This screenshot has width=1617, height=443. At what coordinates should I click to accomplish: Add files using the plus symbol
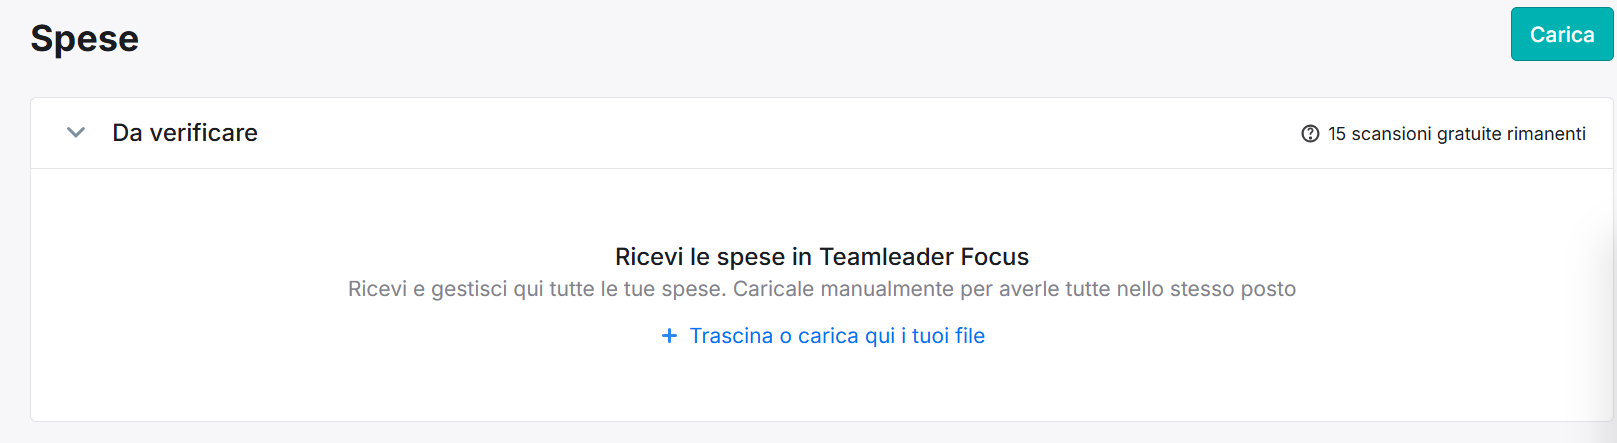(670, 336)
